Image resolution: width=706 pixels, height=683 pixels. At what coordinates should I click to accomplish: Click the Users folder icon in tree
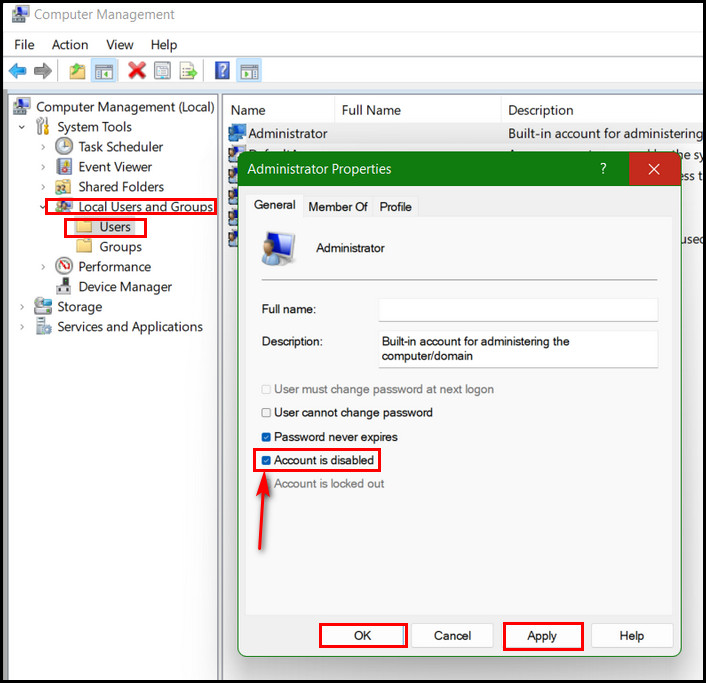pos(84,226)
